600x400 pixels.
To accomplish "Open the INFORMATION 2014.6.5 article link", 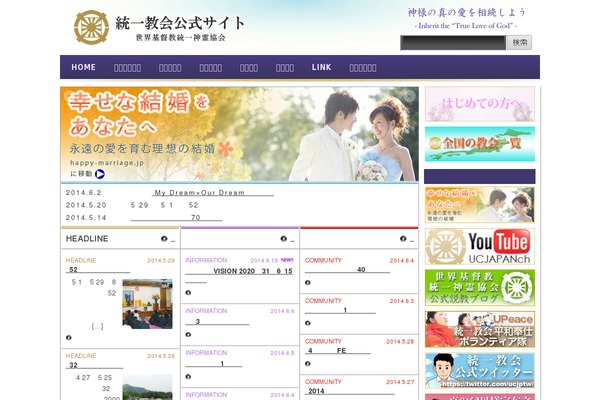I will point(214,364).
